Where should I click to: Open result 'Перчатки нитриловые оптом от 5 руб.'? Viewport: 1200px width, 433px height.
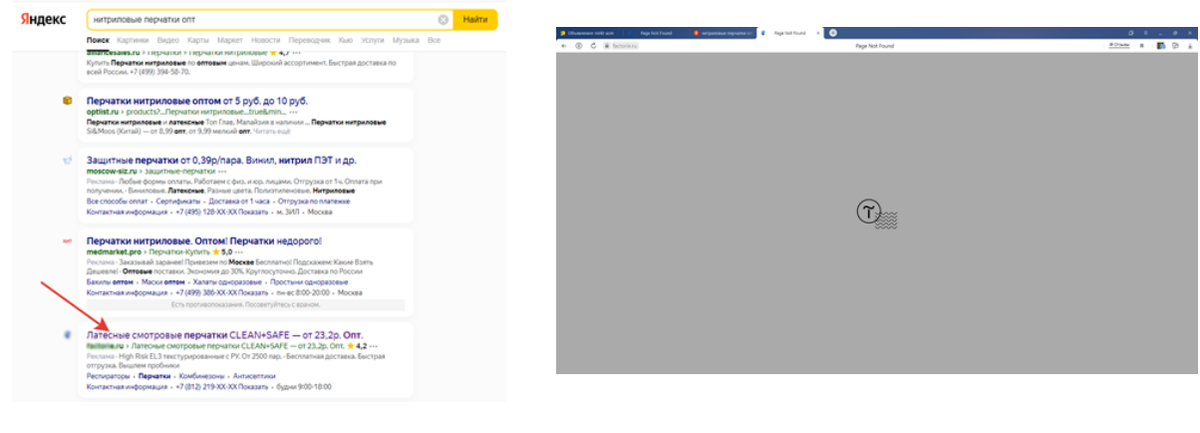(197, 101)
